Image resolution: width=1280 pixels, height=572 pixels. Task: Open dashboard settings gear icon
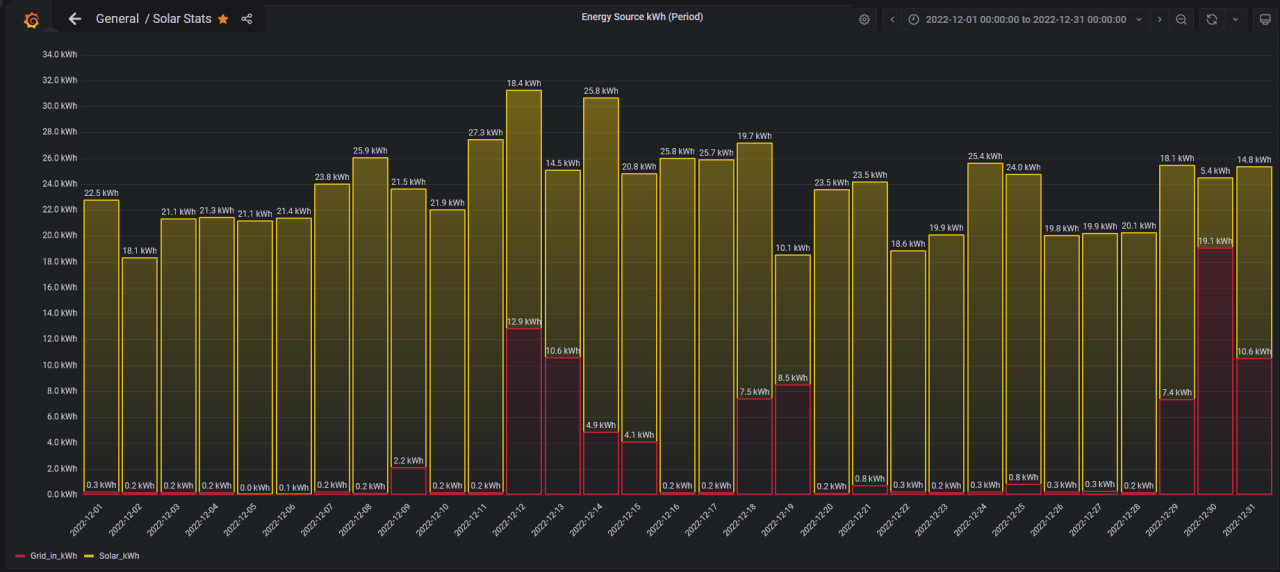pyautogui.click(x=864, y=19)
